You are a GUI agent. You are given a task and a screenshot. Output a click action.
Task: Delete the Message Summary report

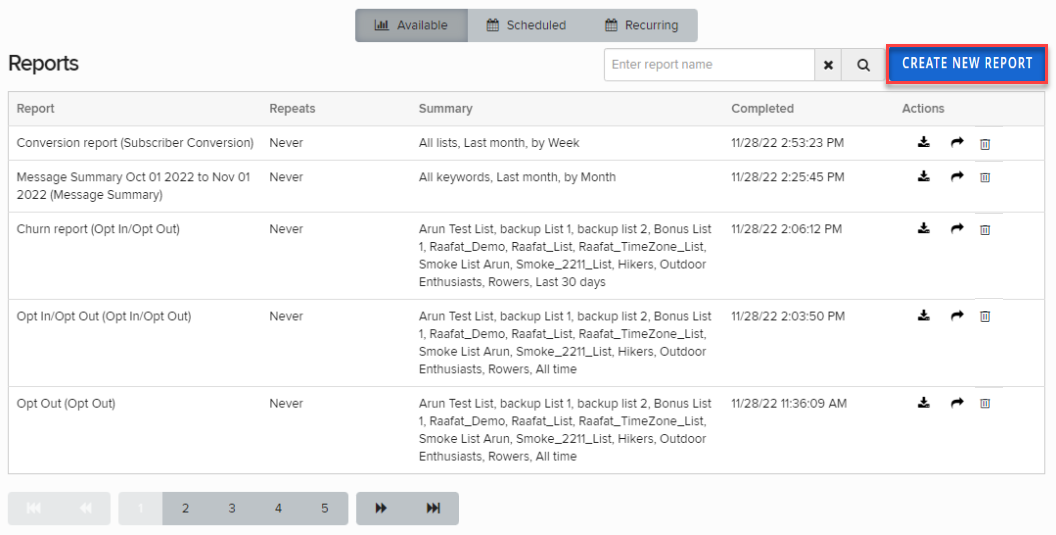click(985, 177)
